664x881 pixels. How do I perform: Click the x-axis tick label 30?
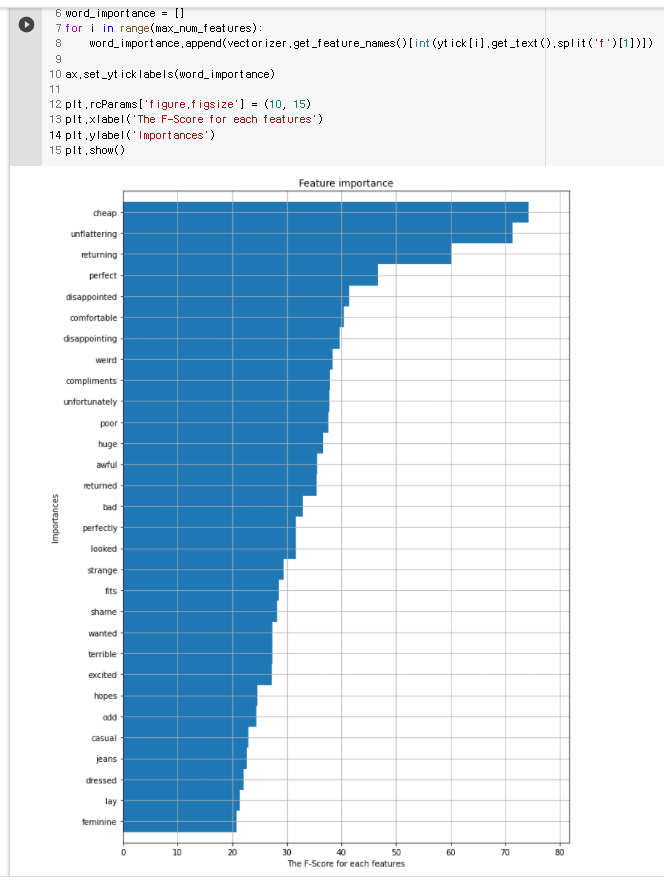(286, 852)
